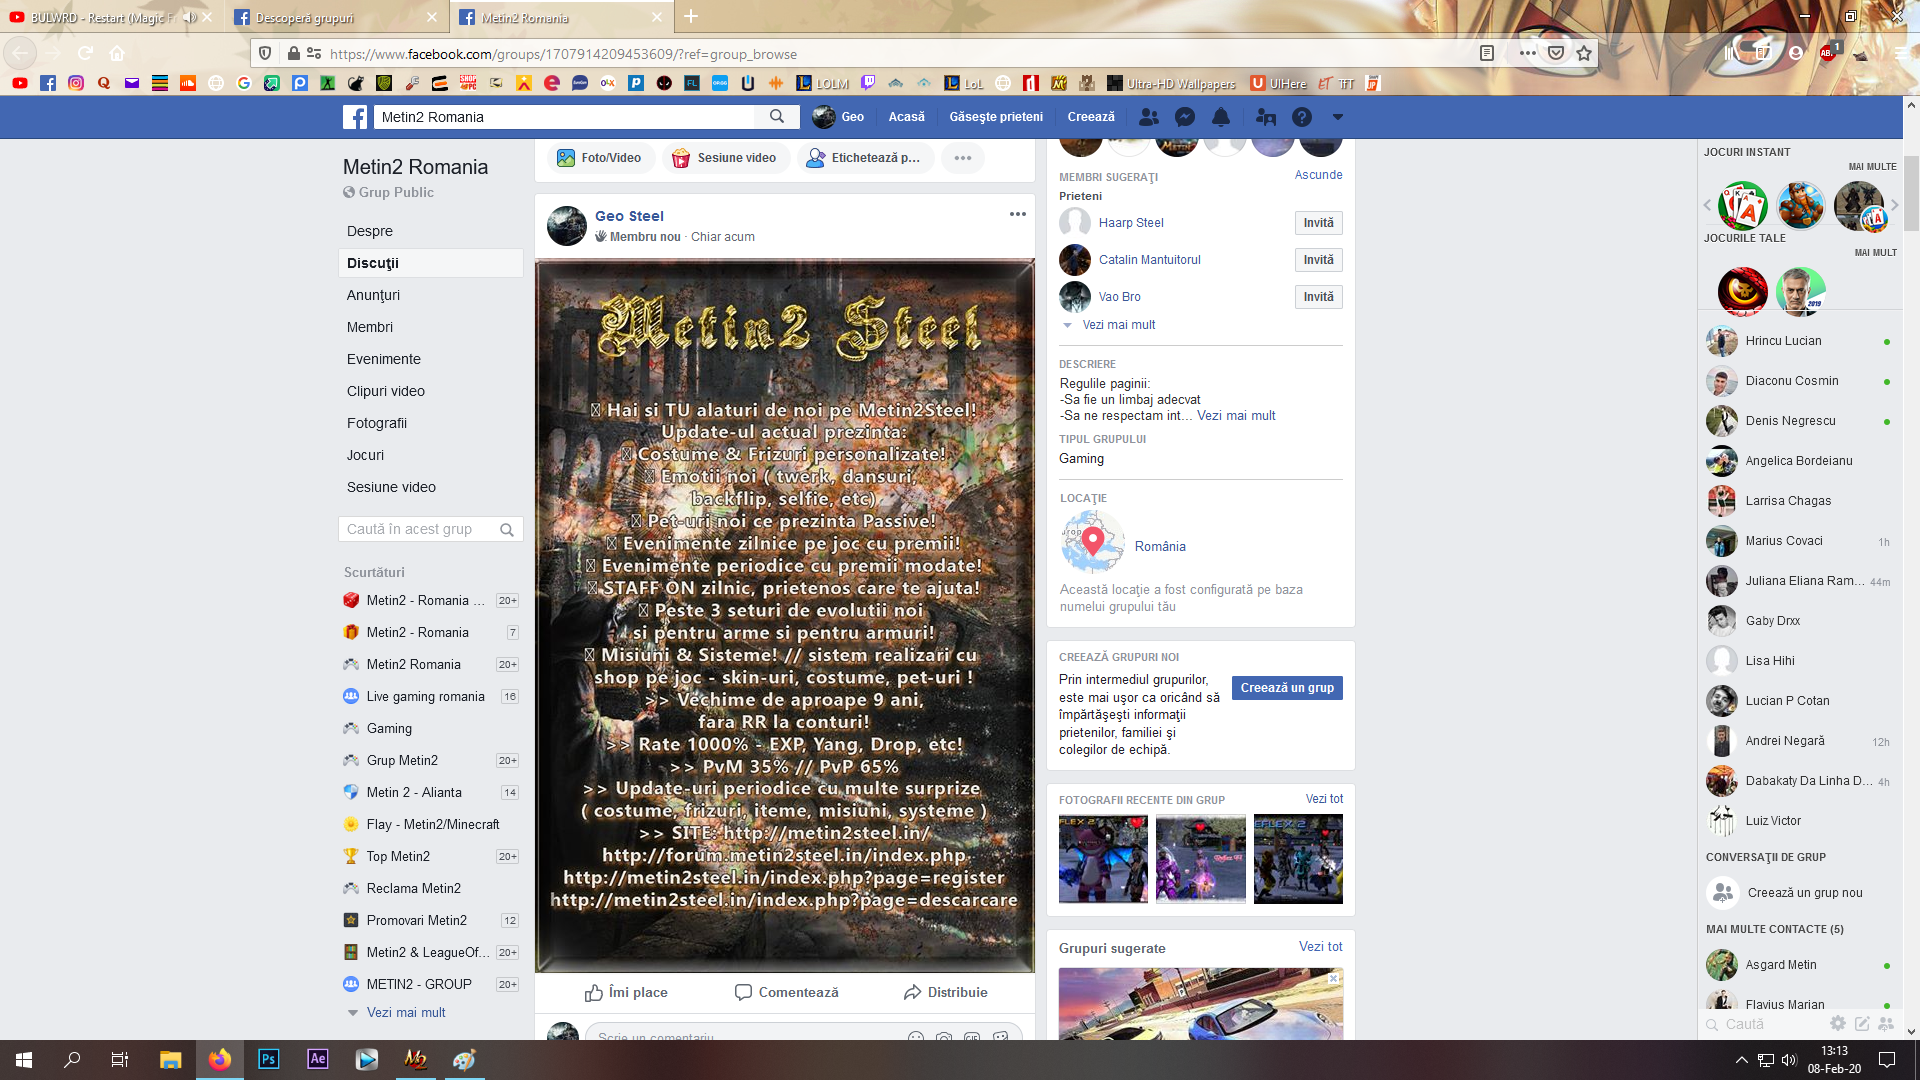Click the magnifier in 'Caută în acest grup'
Screen dimensions: 1920x1080
507,530
